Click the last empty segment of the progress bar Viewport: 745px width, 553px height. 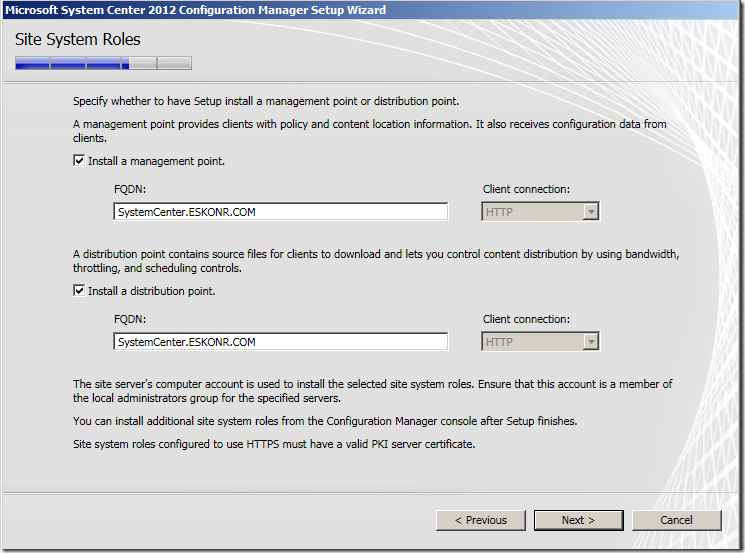[x=174, y=64]
